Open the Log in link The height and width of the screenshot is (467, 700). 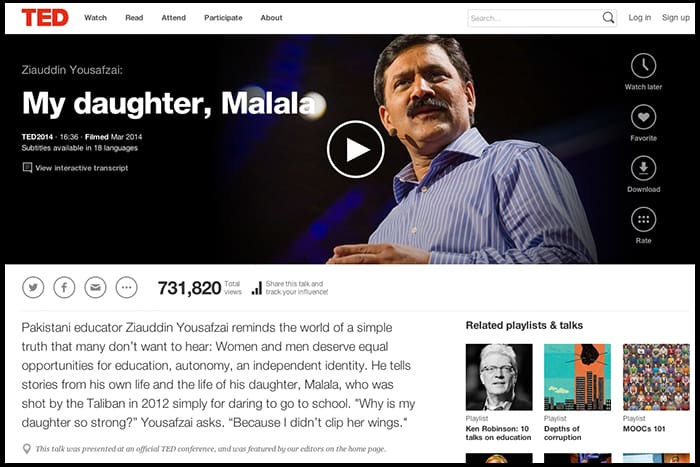click(640, 18)
